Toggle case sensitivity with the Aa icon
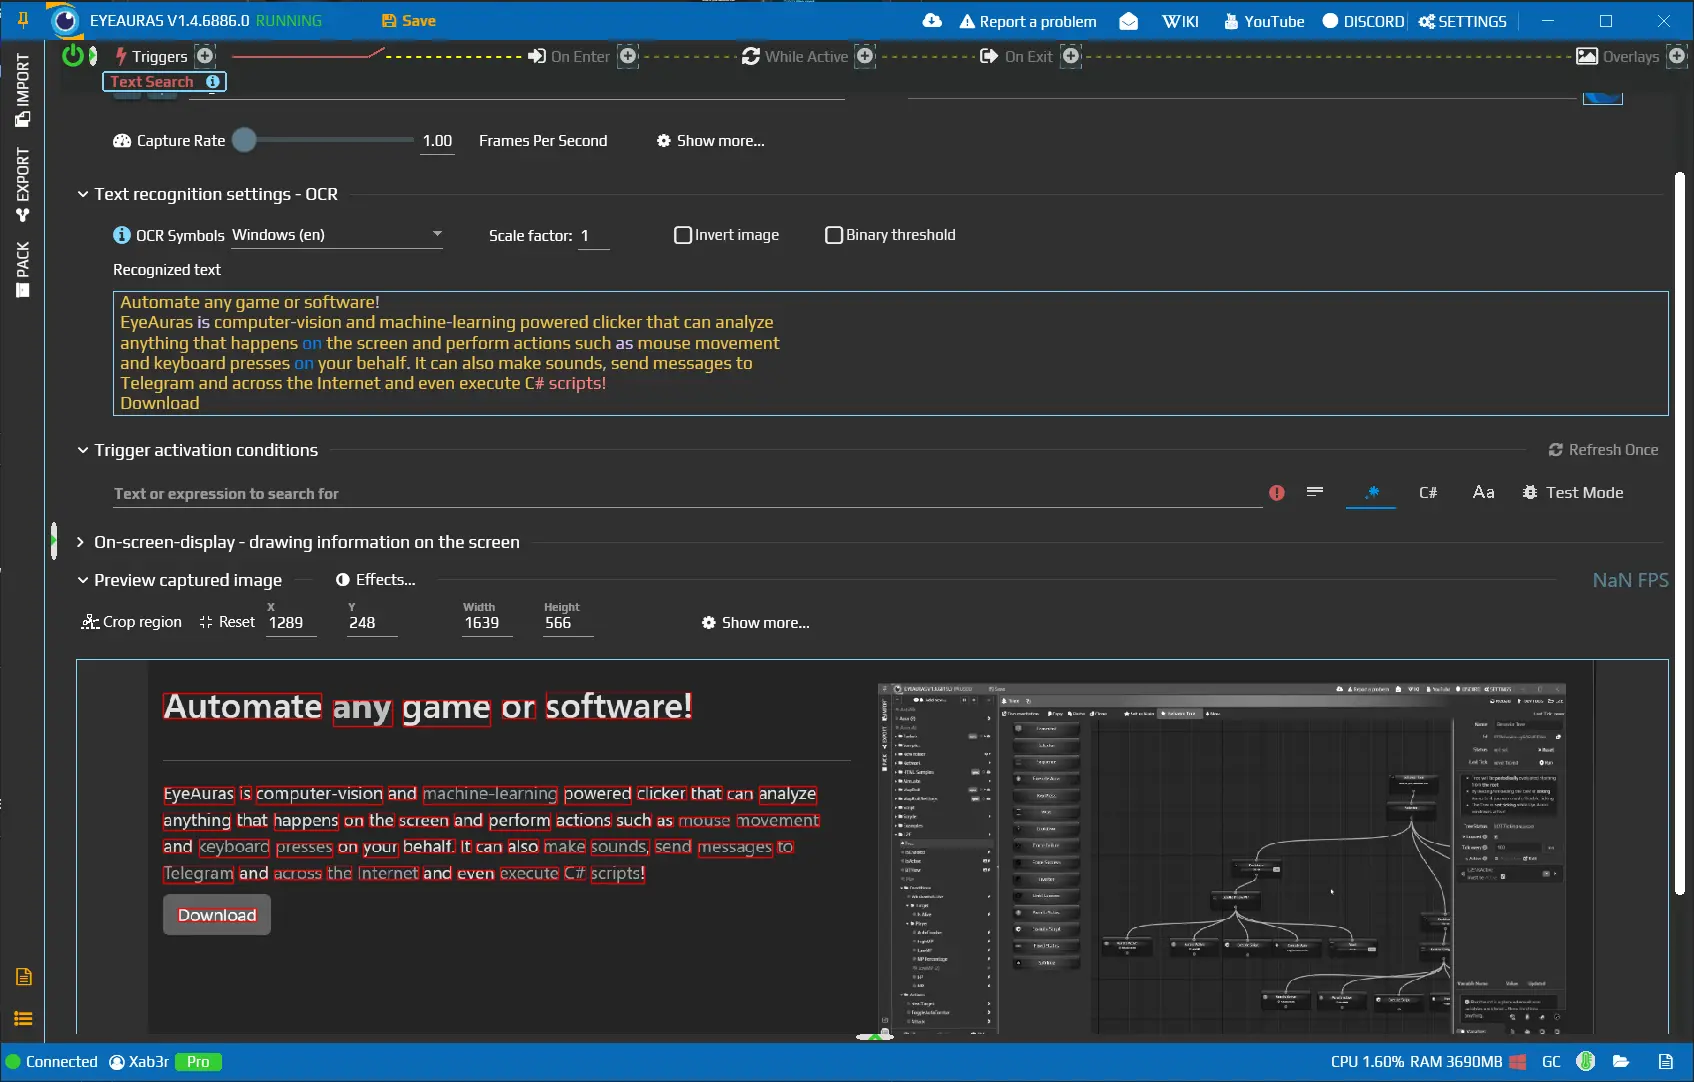This screenshot has width=1694, height=1082. 1483,492
